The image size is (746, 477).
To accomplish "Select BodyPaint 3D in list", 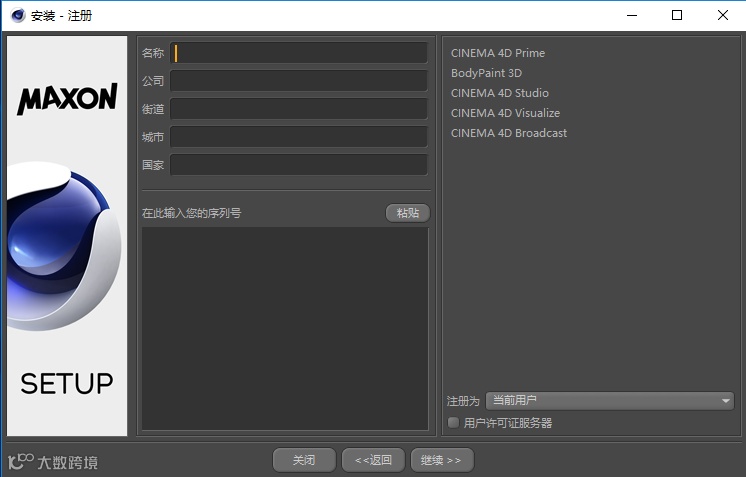I will [x=486, y=73].
